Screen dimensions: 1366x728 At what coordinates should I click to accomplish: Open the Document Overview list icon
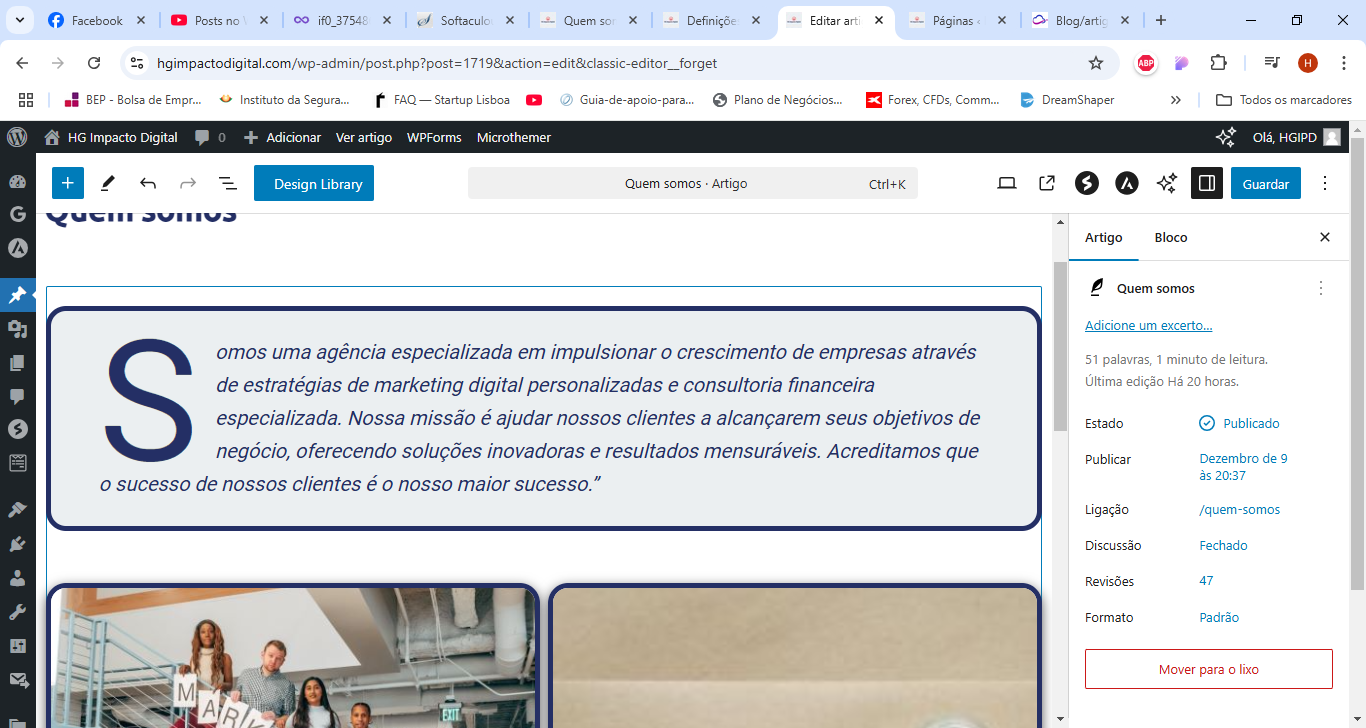point(228,183)
